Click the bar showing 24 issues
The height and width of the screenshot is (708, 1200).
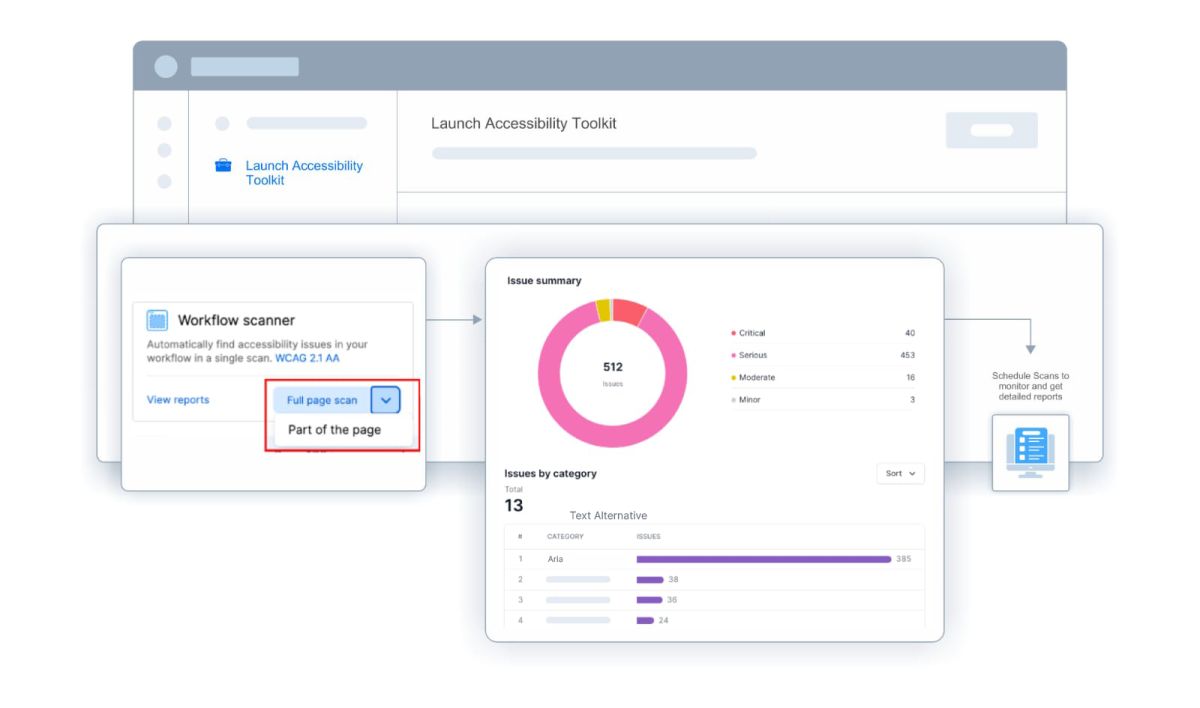(645, 620)
